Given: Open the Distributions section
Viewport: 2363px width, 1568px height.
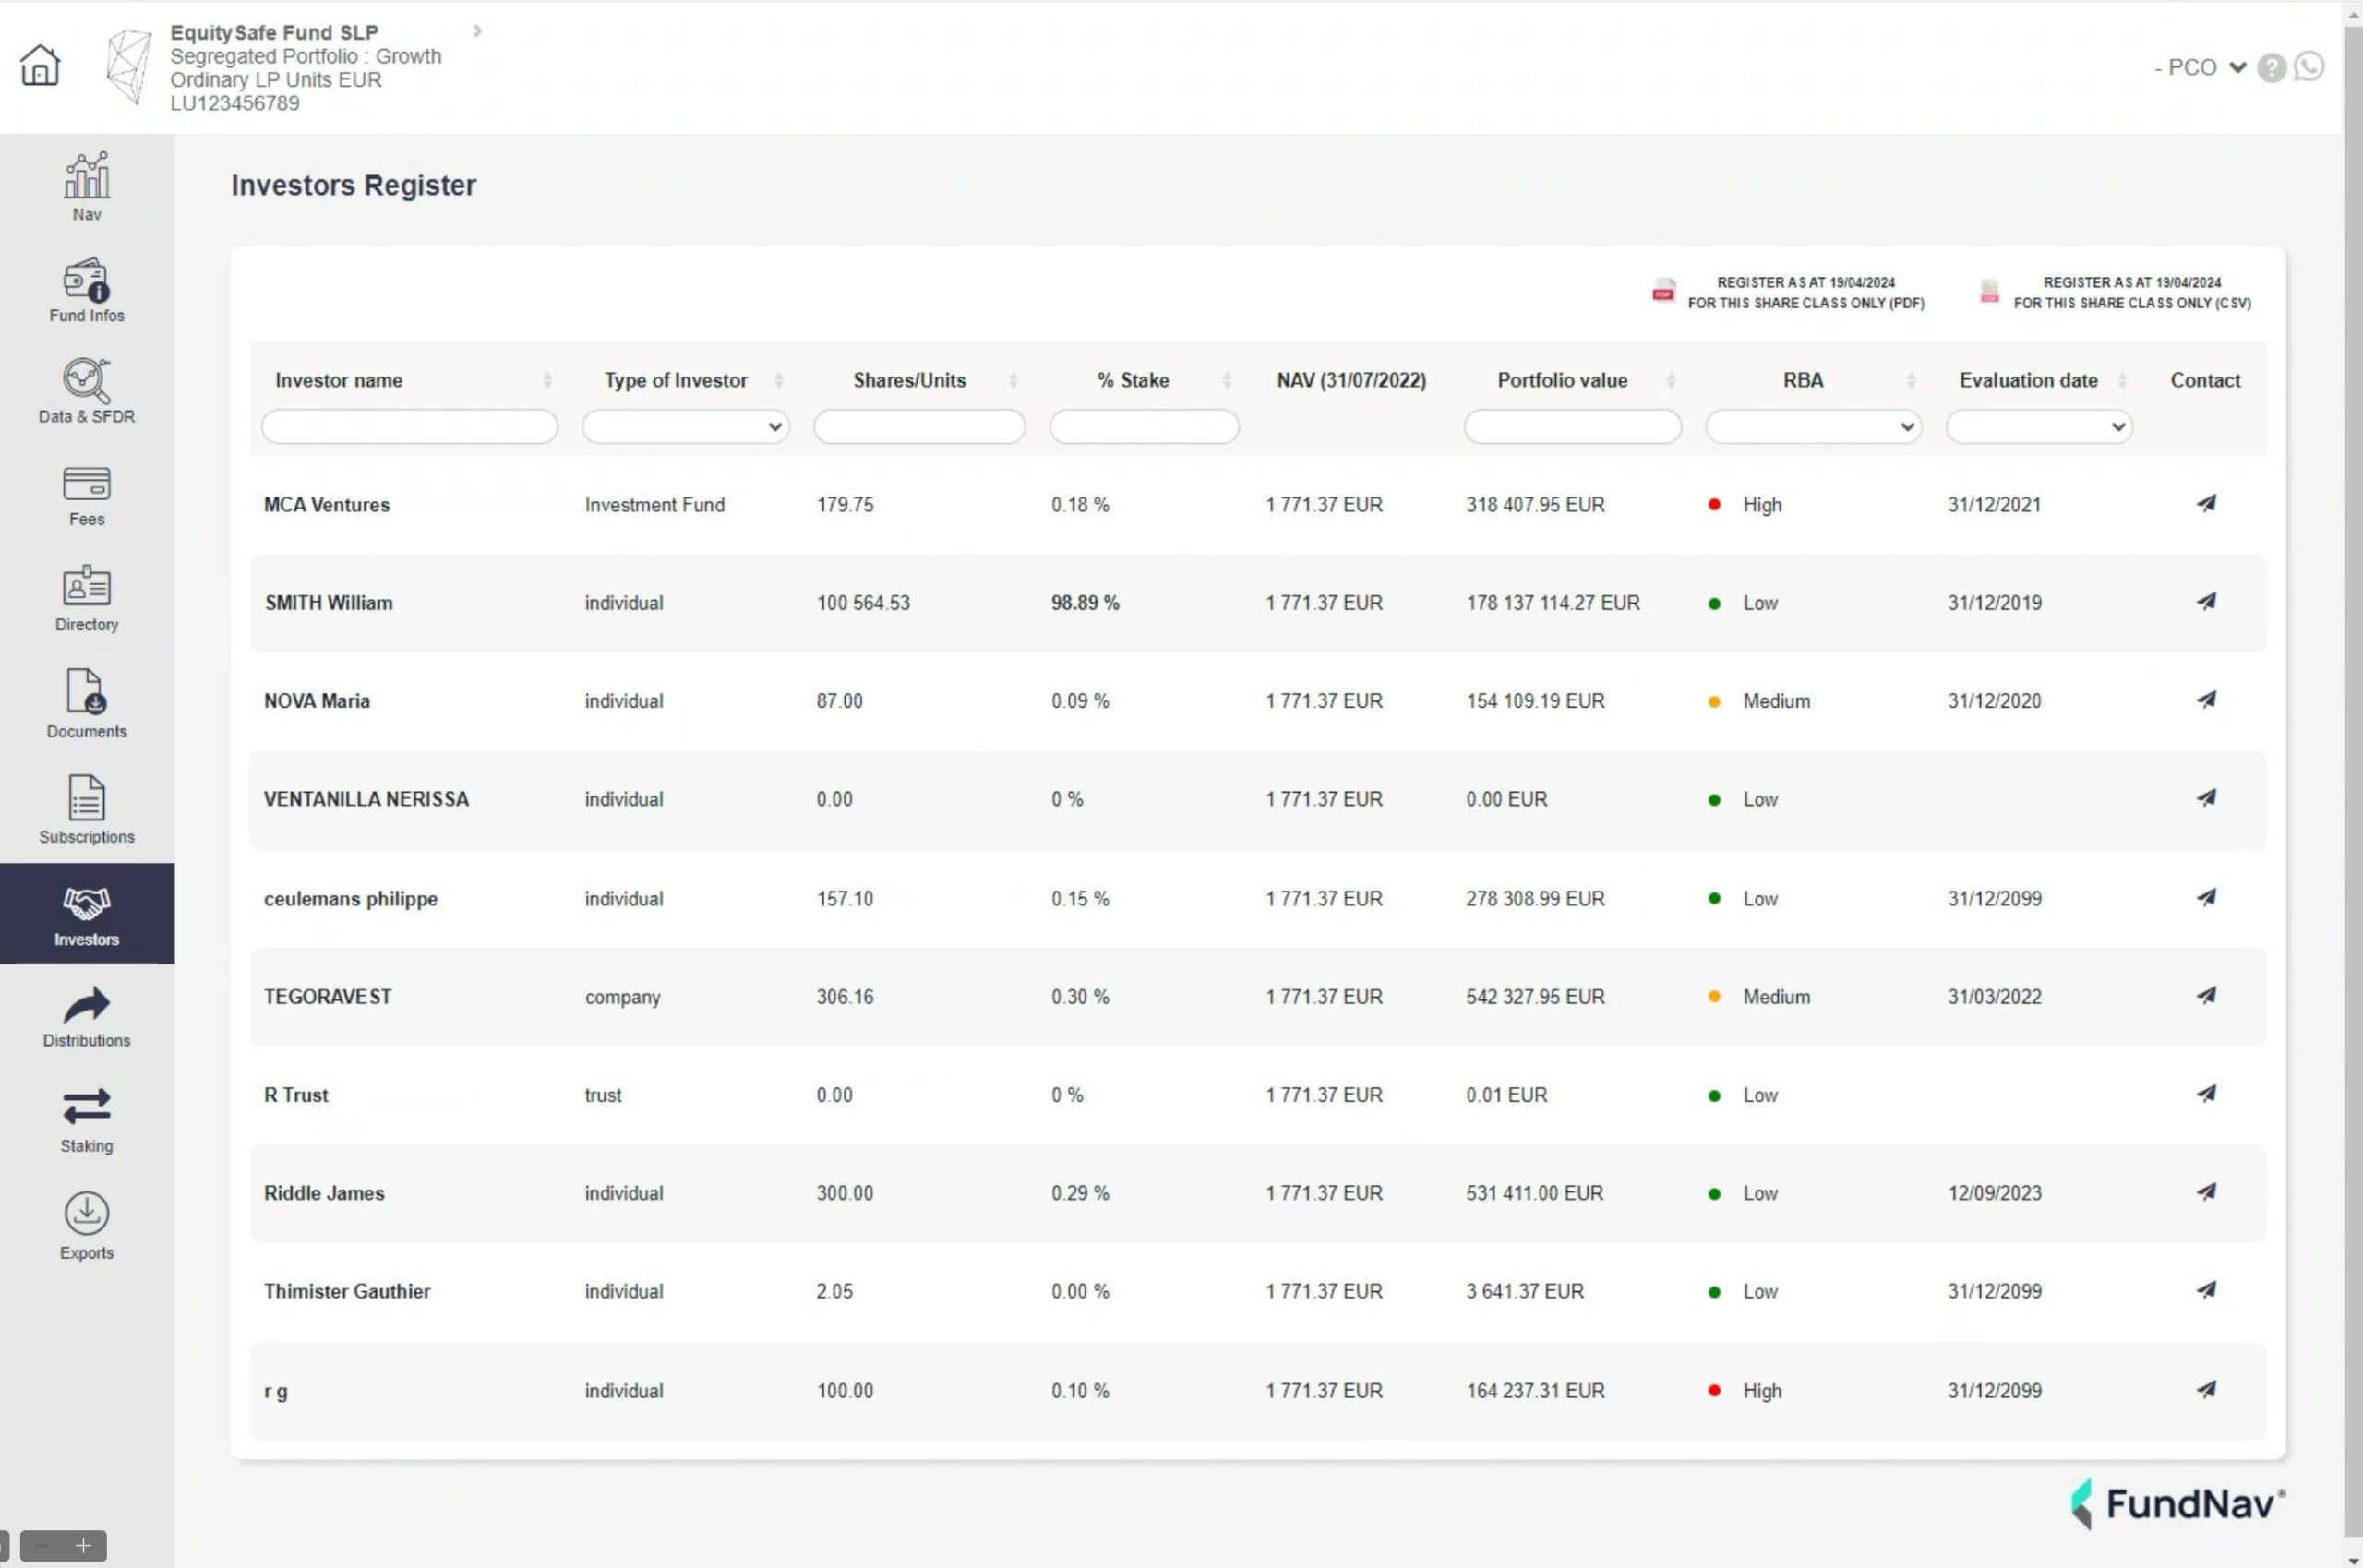Looking at the screenshot, I should [x=87, y=1017].
